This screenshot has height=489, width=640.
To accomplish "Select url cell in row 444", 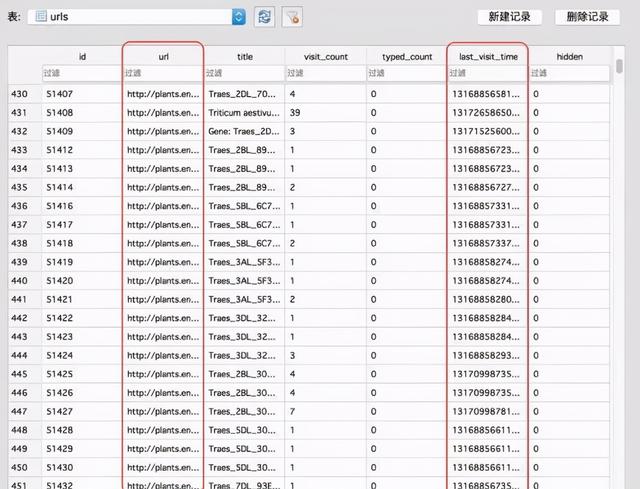I will tap(163, 356).
